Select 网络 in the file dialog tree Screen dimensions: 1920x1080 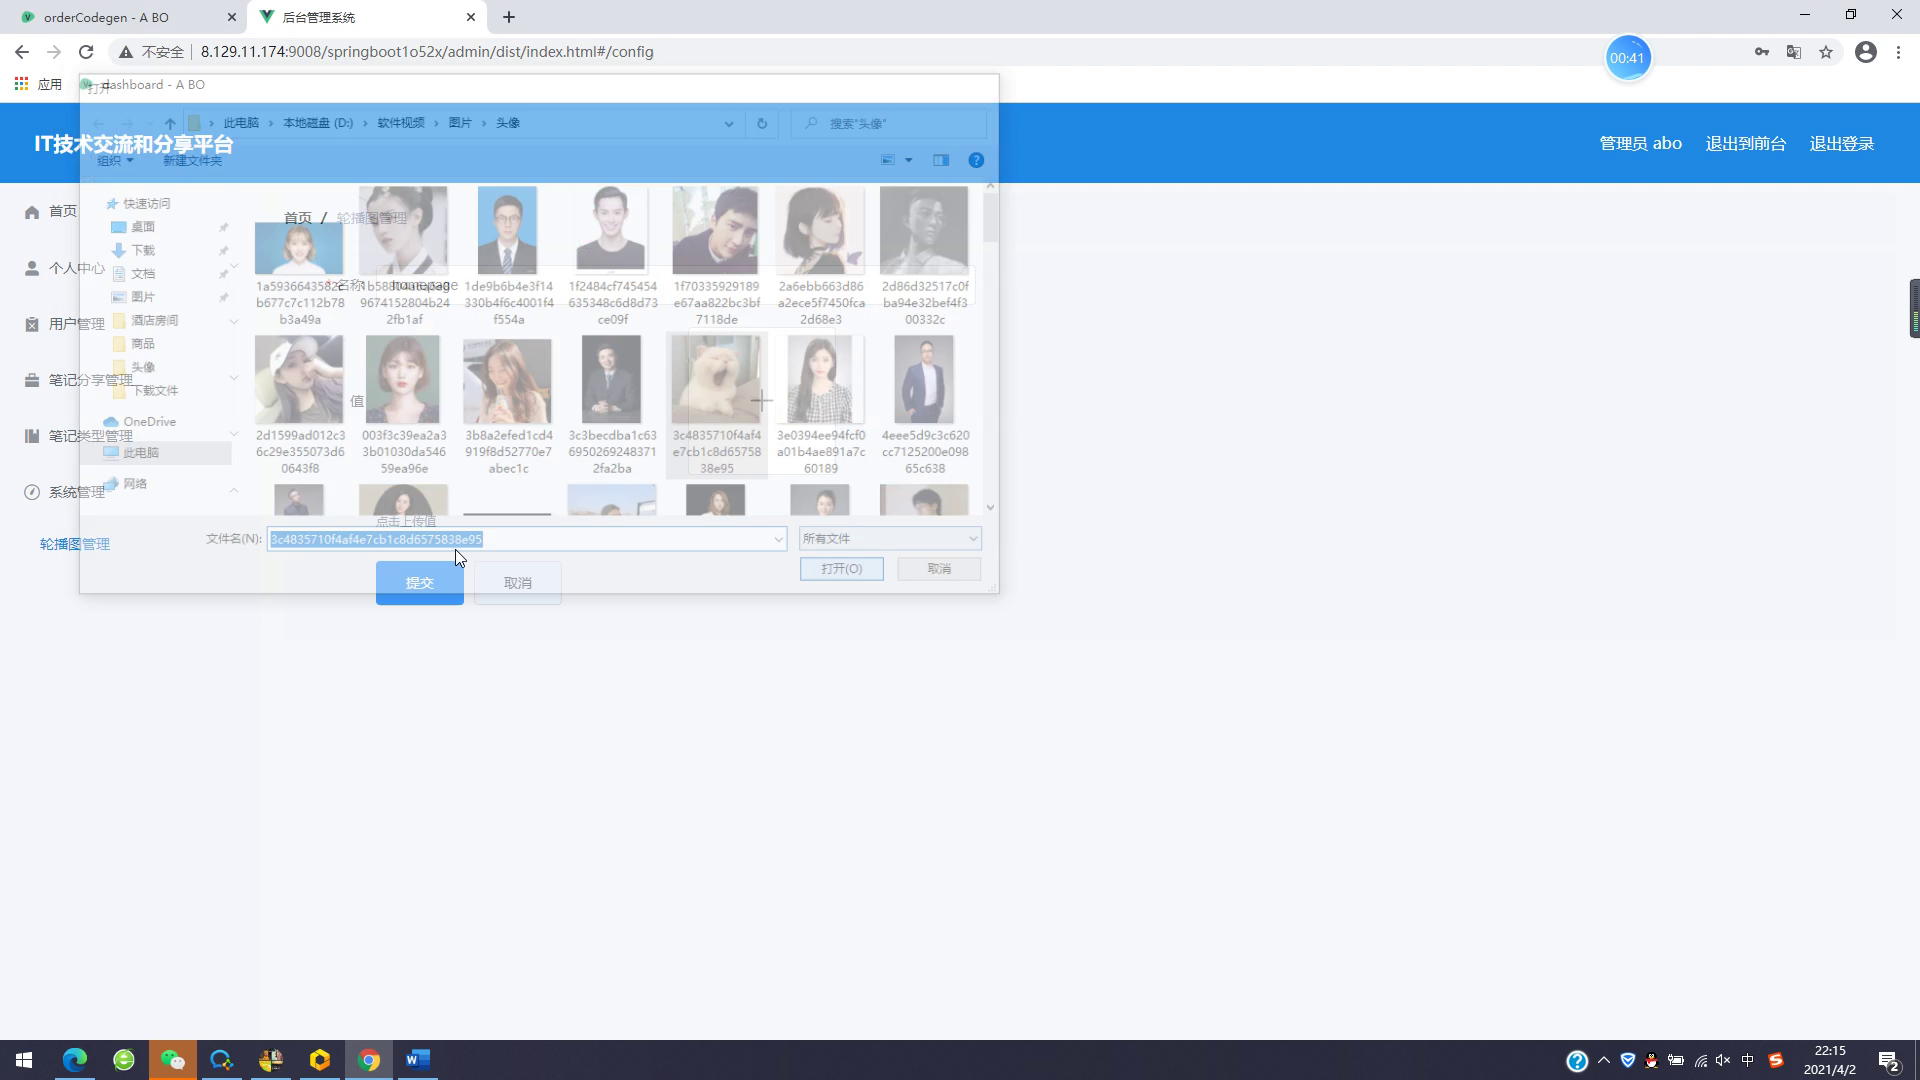[x=135, y=484]
